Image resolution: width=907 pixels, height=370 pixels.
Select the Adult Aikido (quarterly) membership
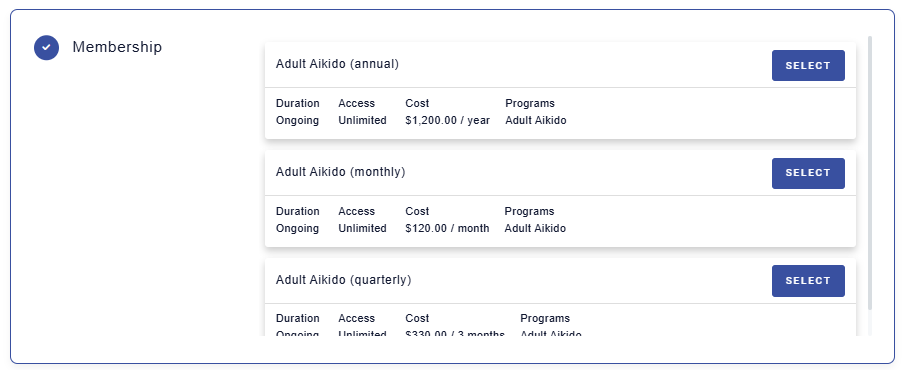pos(808,280)
